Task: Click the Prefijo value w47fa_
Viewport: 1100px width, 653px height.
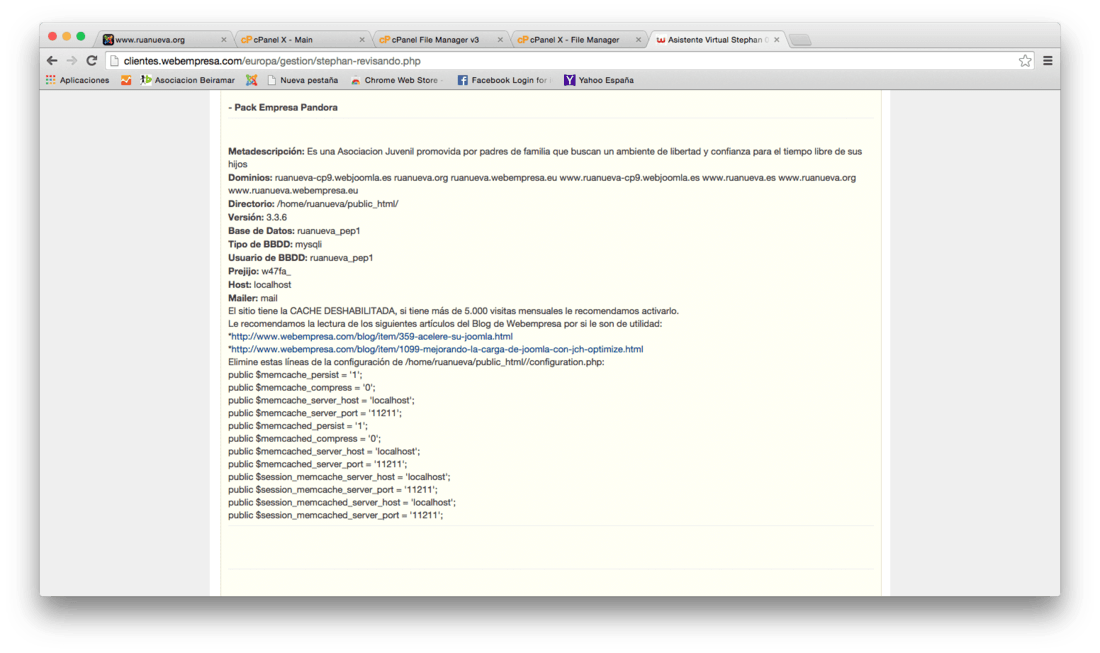Action: tap(276, 271)
